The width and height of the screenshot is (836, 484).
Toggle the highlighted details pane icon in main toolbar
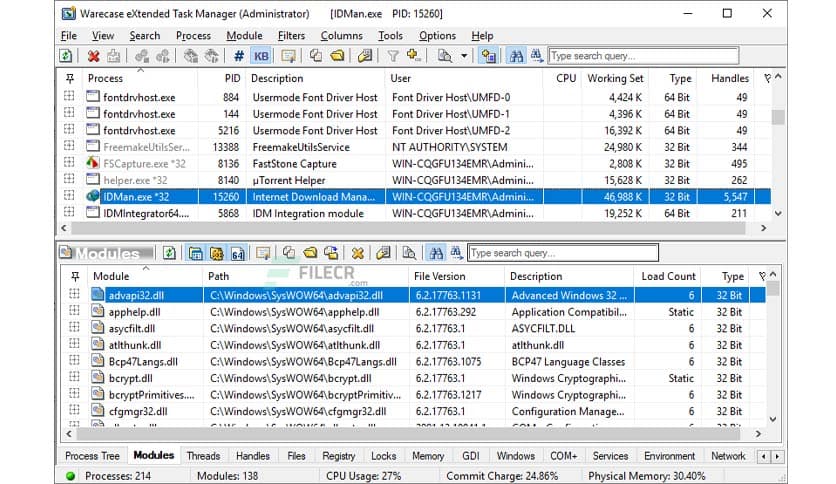click(x=488, y=56)
